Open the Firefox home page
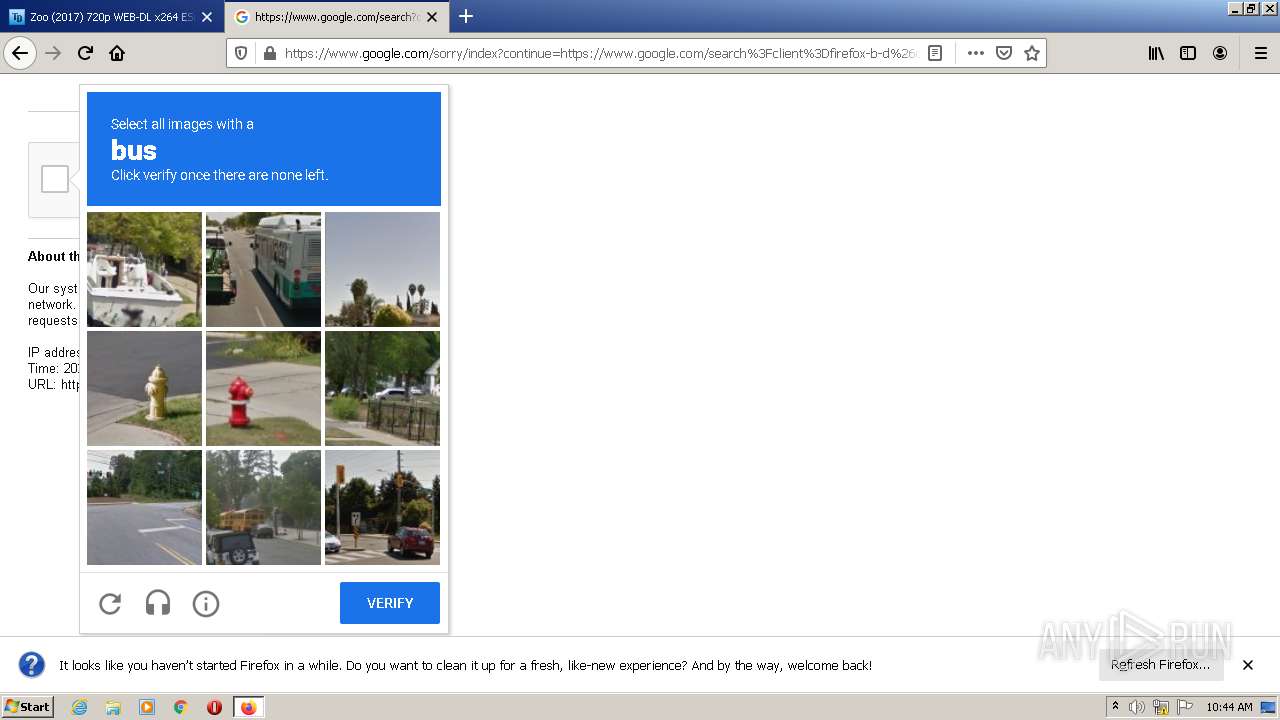The image size is (1280, 720). click(x=117, y=53)
